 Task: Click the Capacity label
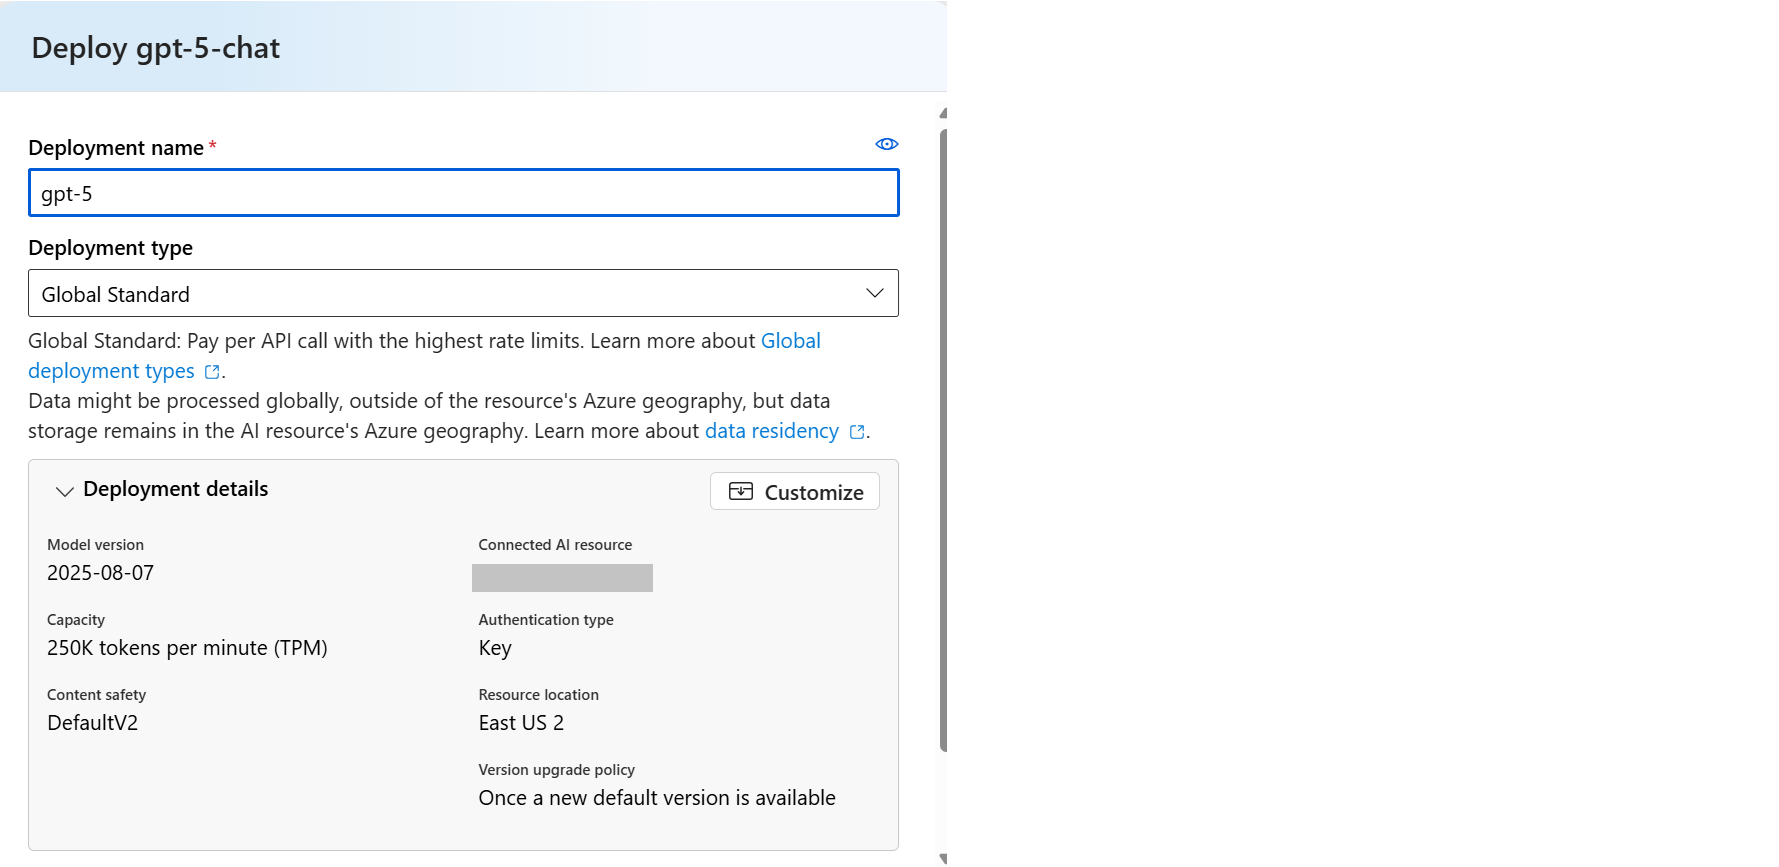click(76, 620)
